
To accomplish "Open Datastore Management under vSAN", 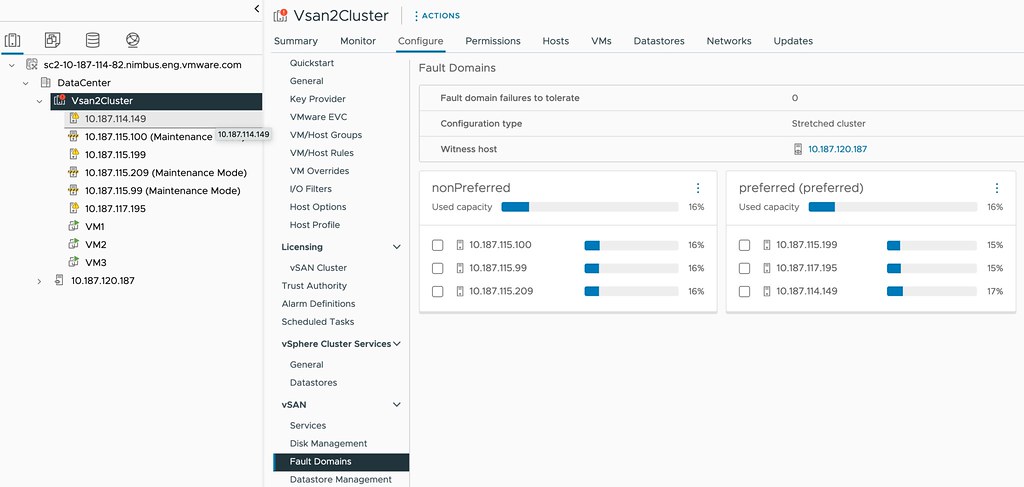I will pyautogui.click(x=341, y=479).
